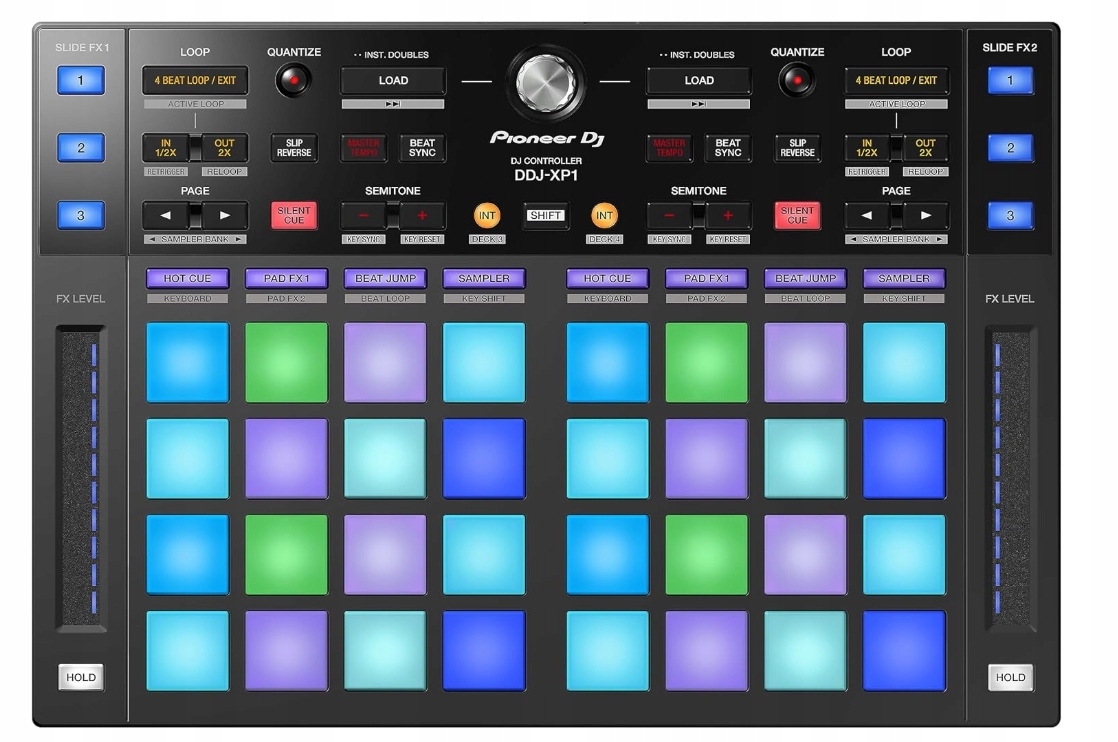1118x742 pixels.
Task: Select the orange INT button for DECK 4
Action: coord(605,215)
